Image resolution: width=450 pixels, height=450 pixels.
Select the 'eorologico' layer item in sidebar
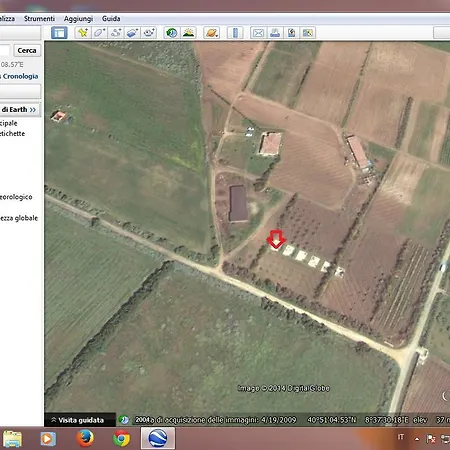point(16,197)
